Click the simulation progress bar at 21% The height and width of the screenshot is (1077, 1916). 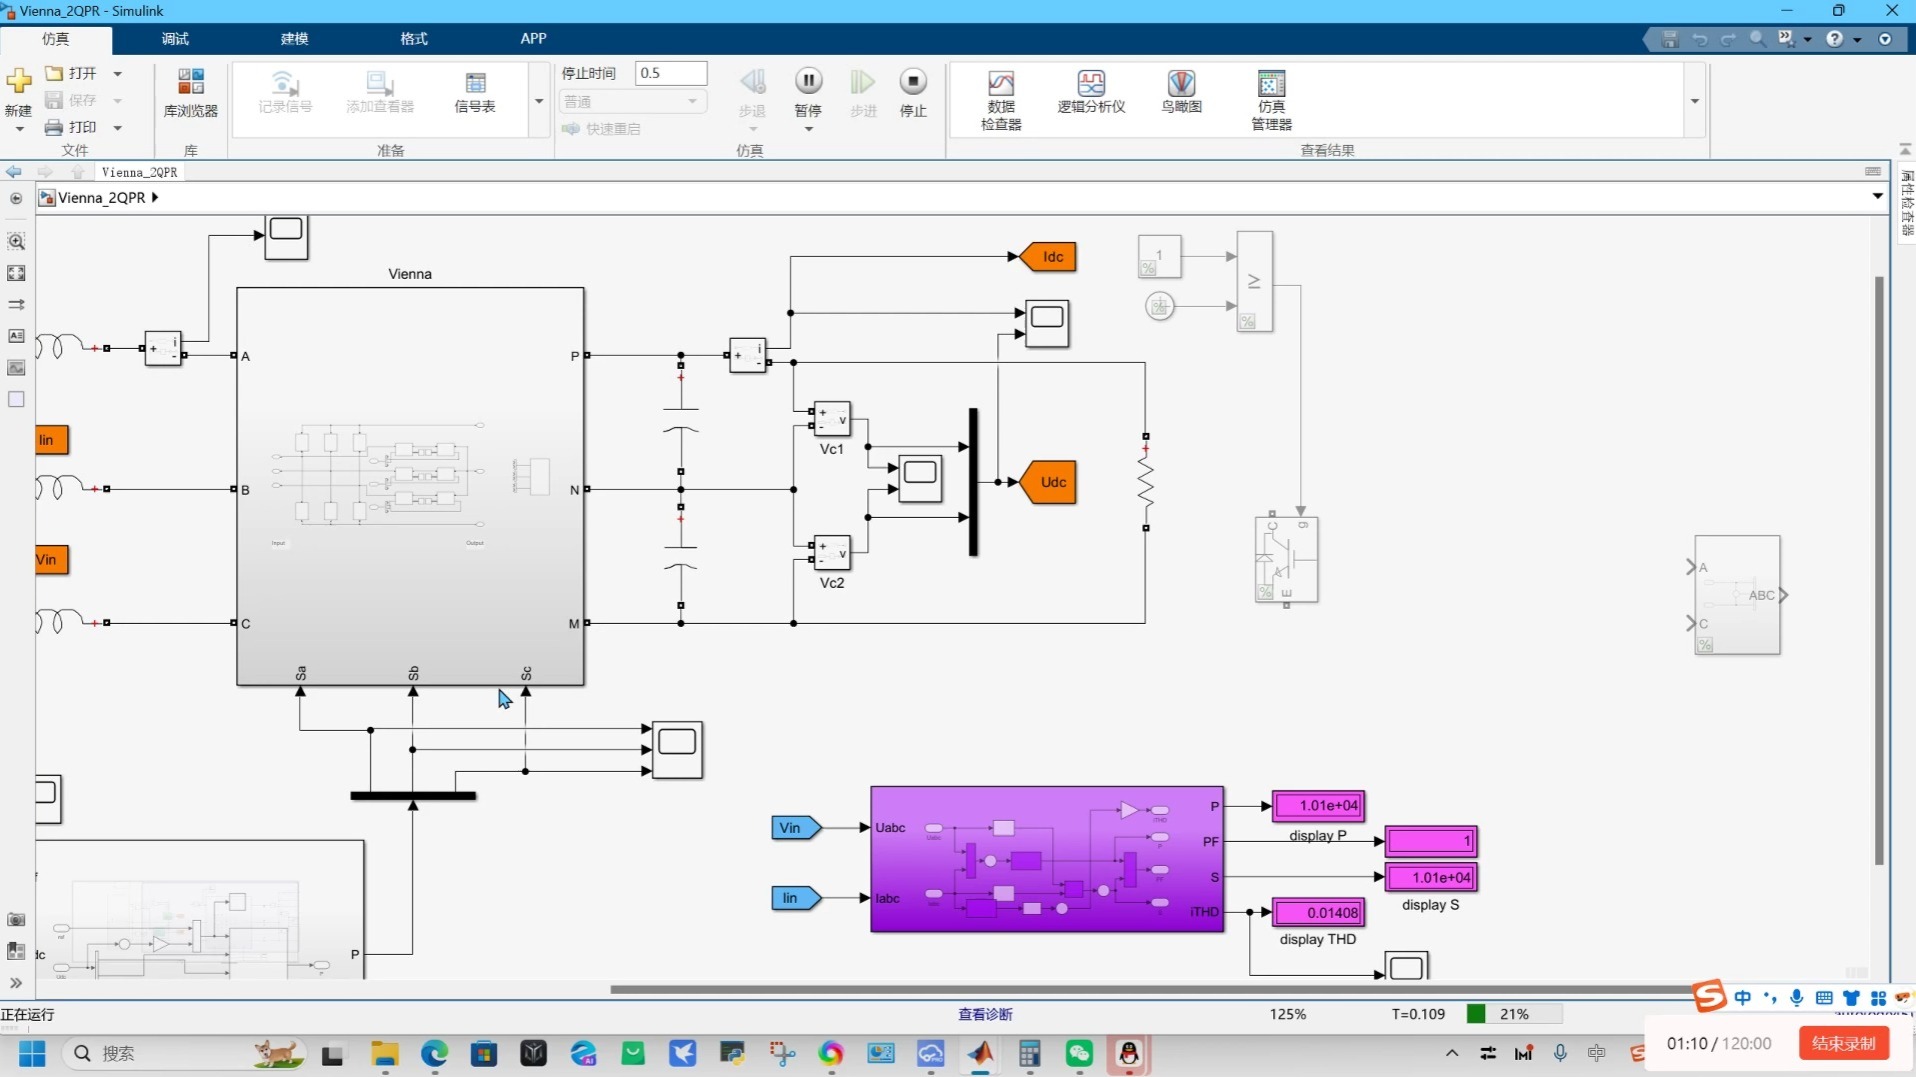click(x=1513, y=1014)
